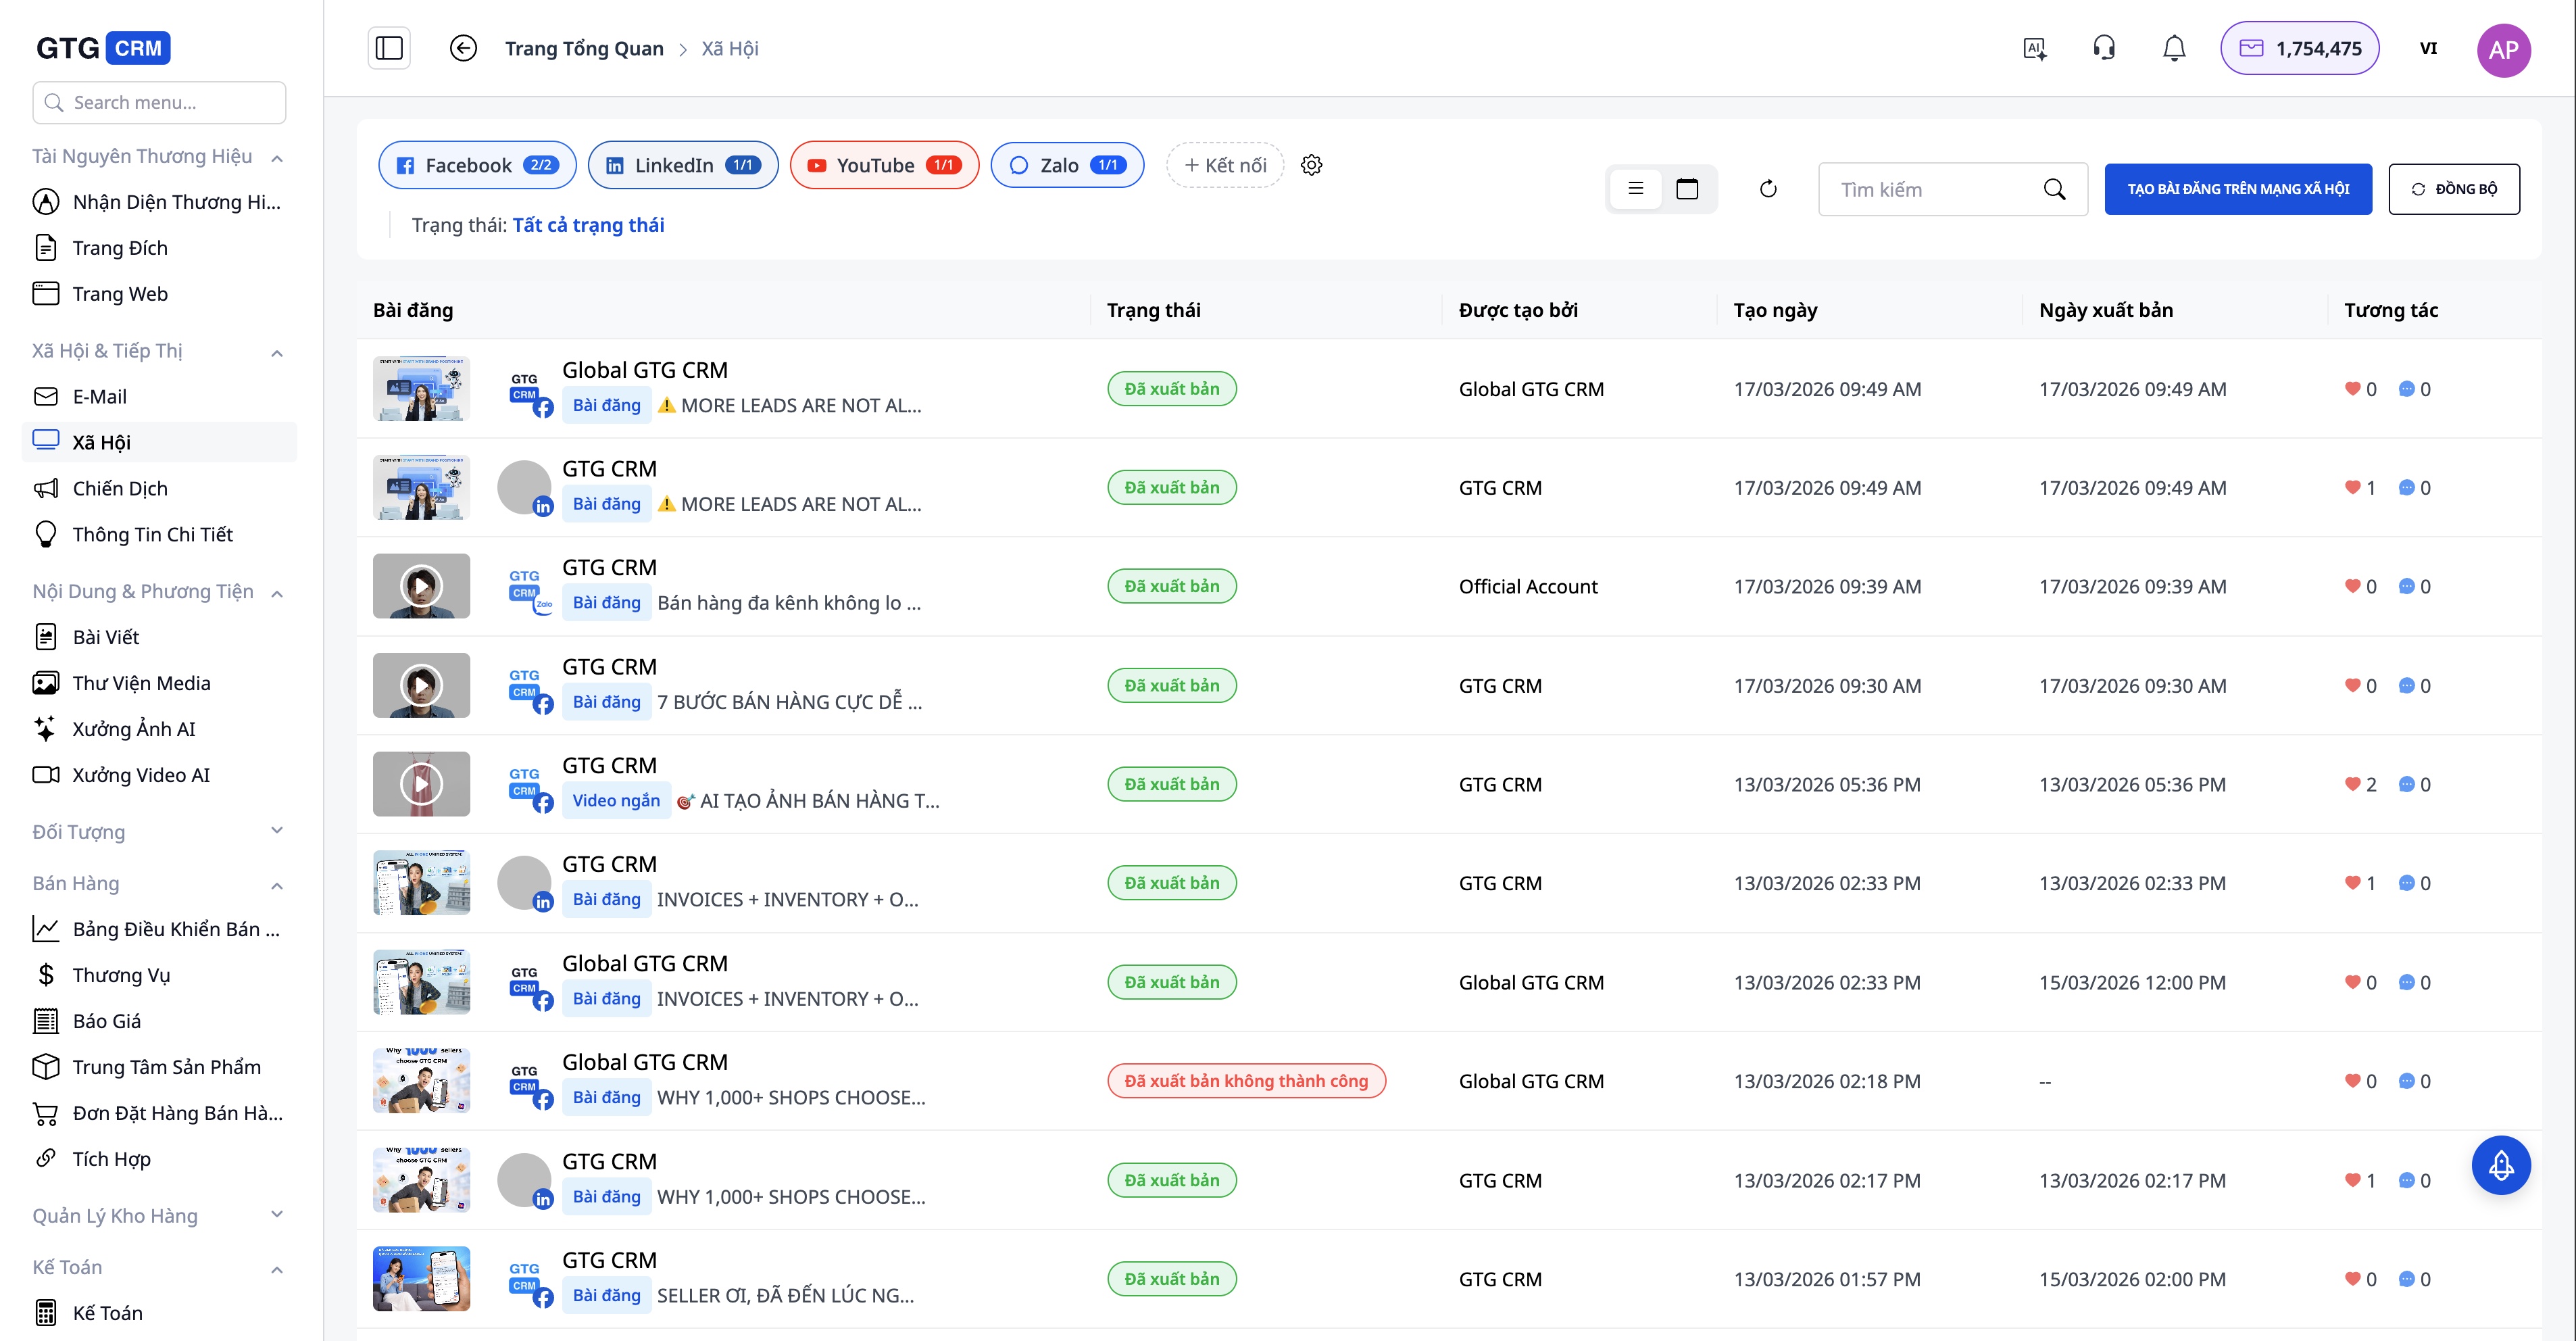This screenshot has height=1341, width=2576.
Task: Click the refresh icon near search
Action: (x=1768, y=189)
